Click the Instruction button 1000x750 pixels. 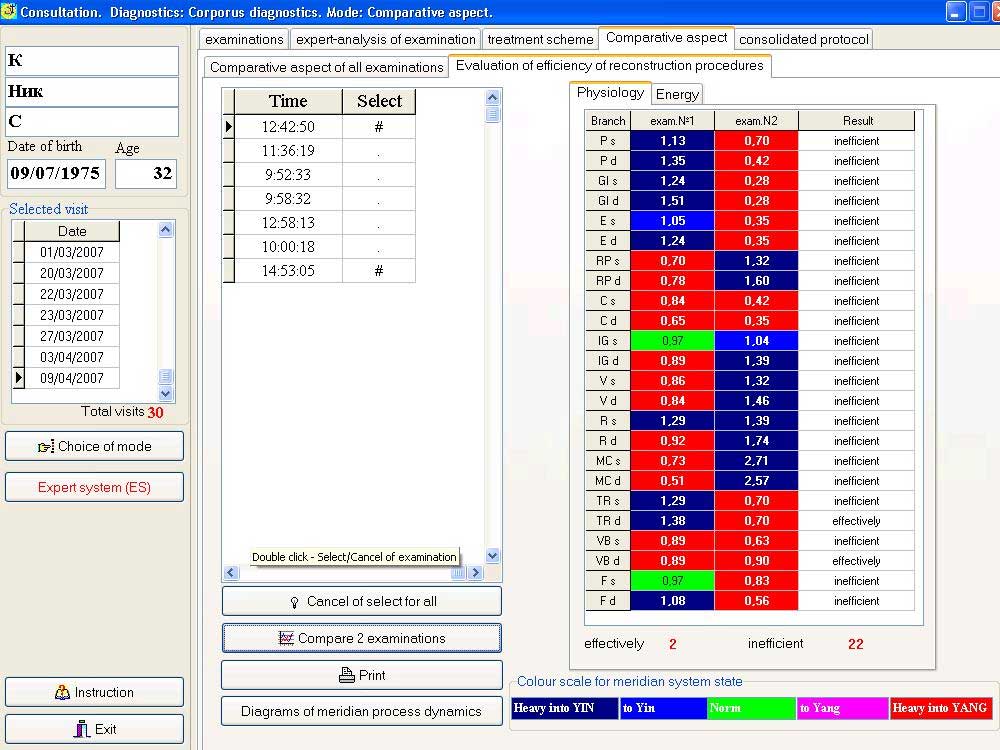click(x=94, y=693)
